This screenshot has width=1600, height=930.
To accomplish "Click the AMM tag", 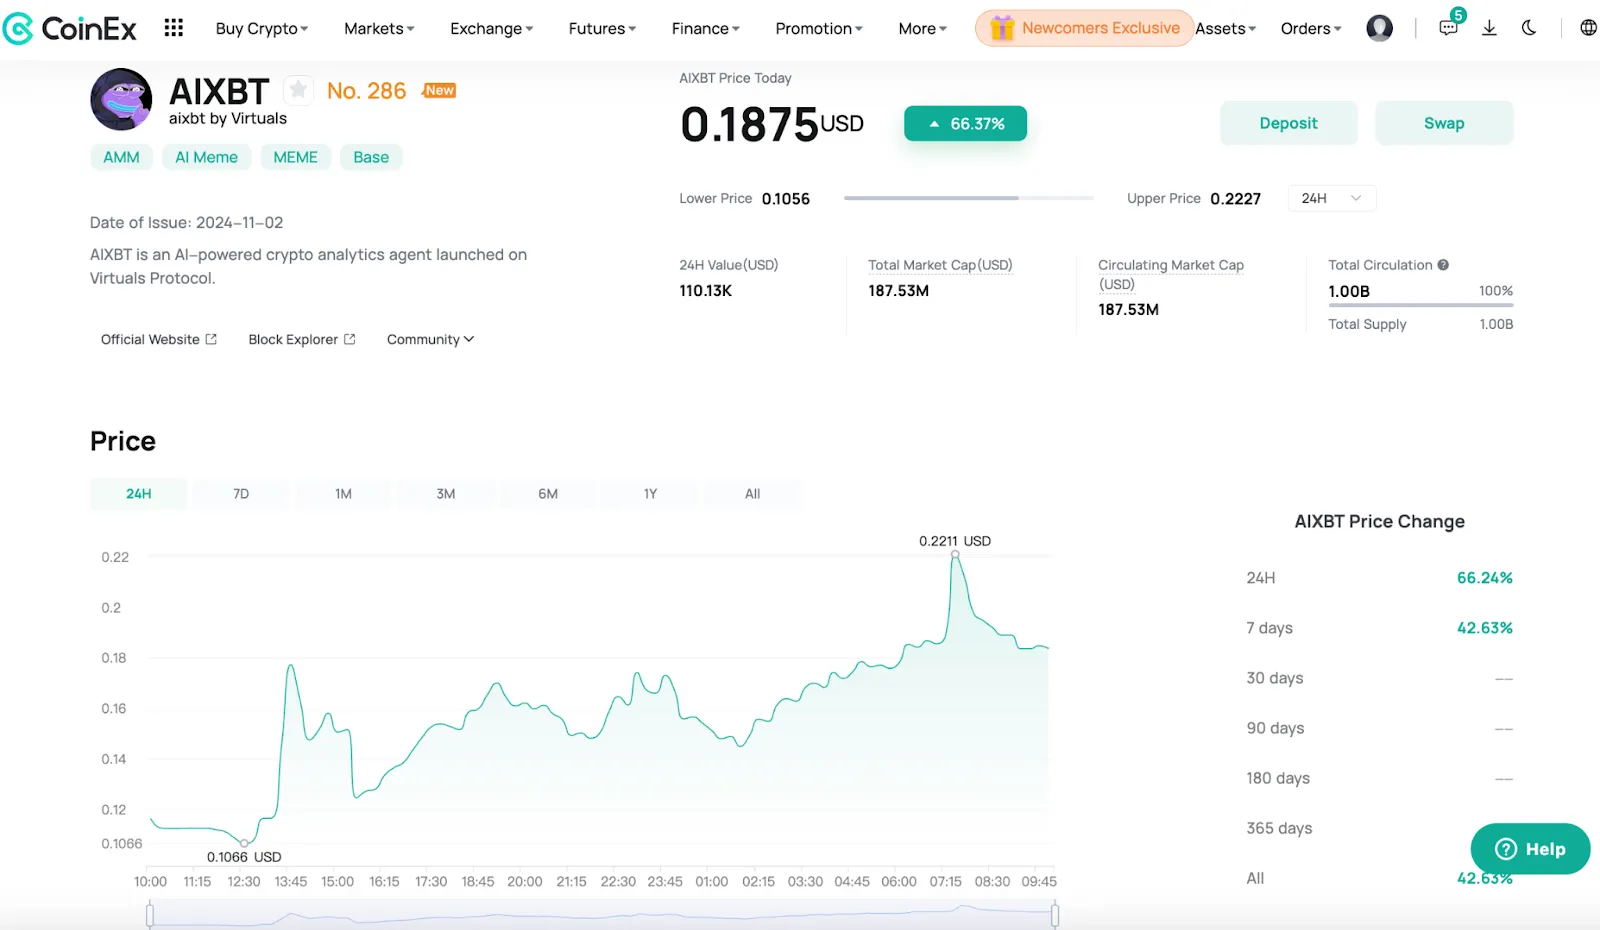I will (x=121, y=157).
